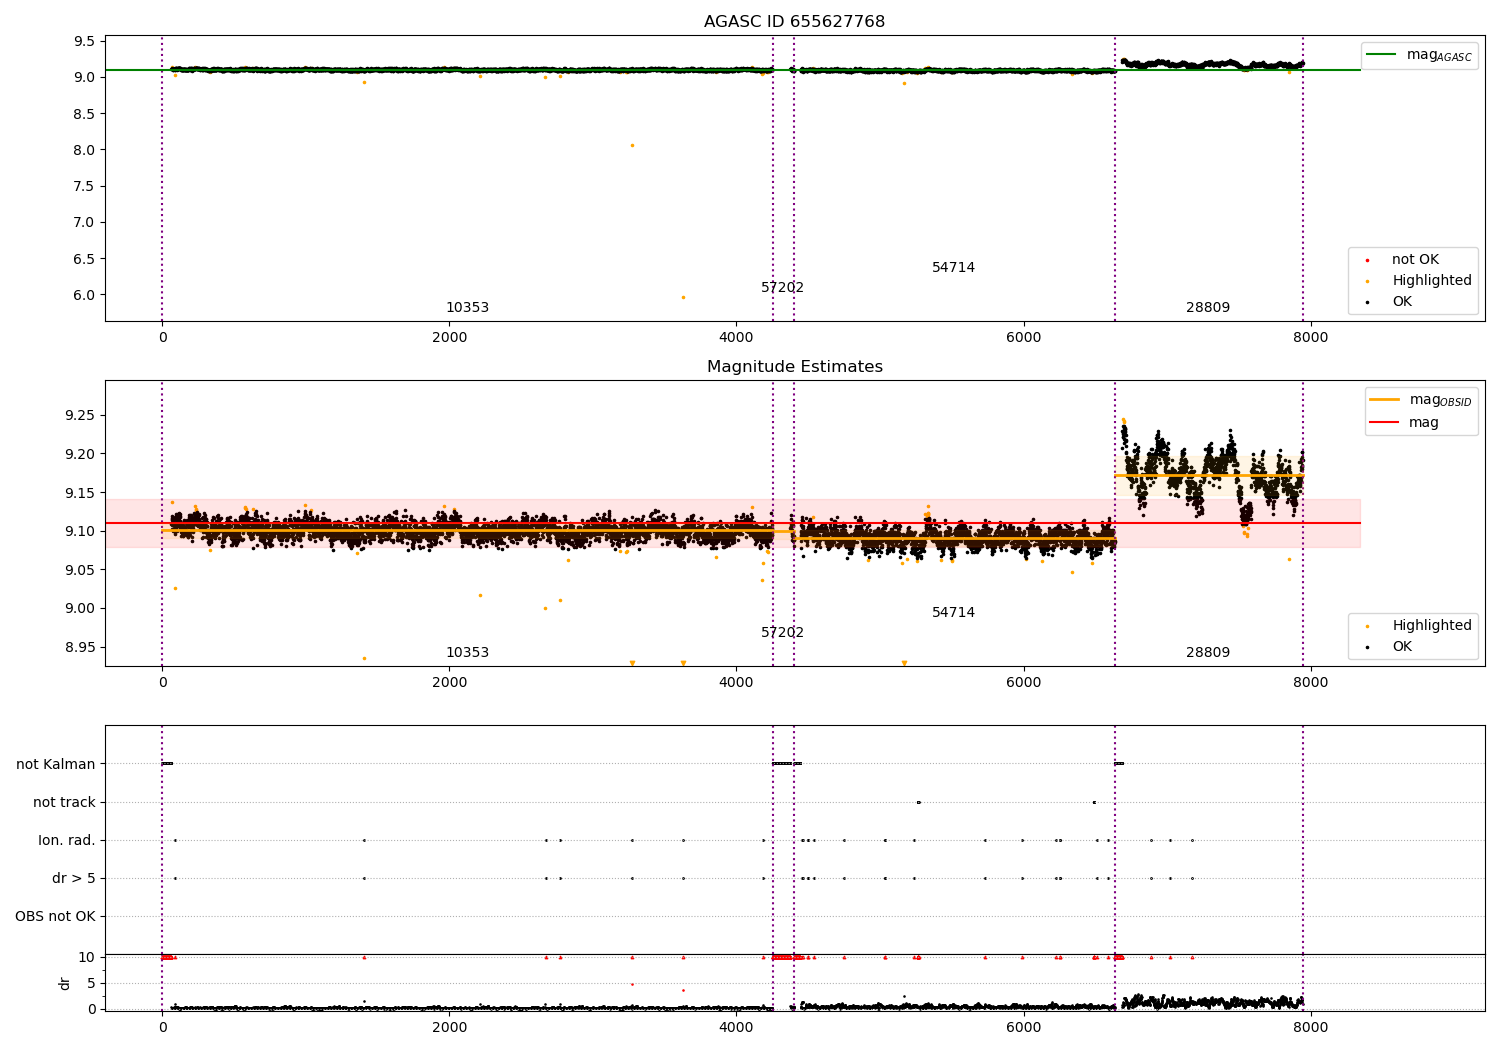Click the 7.5 y-axis tick label
1500x1050 pixels.
coord(85,186)
